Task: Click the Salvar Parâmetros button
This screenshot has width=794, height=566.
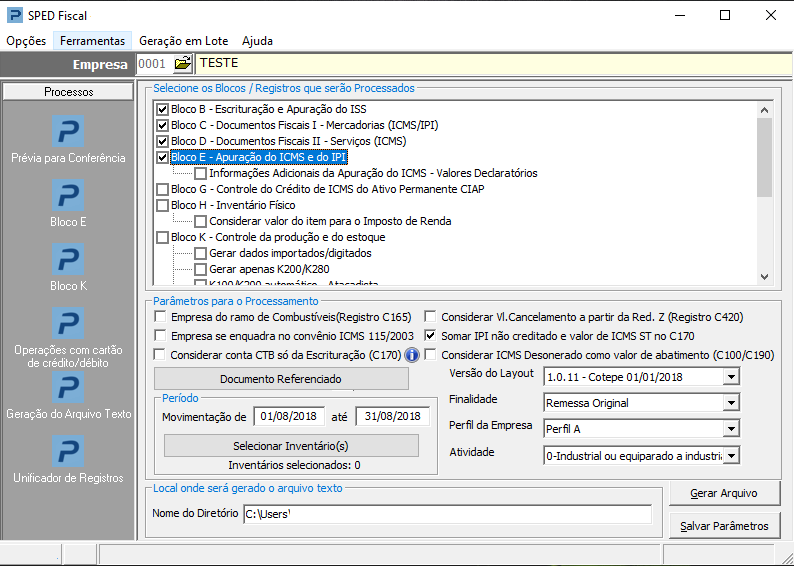Action: click(724, 526)
